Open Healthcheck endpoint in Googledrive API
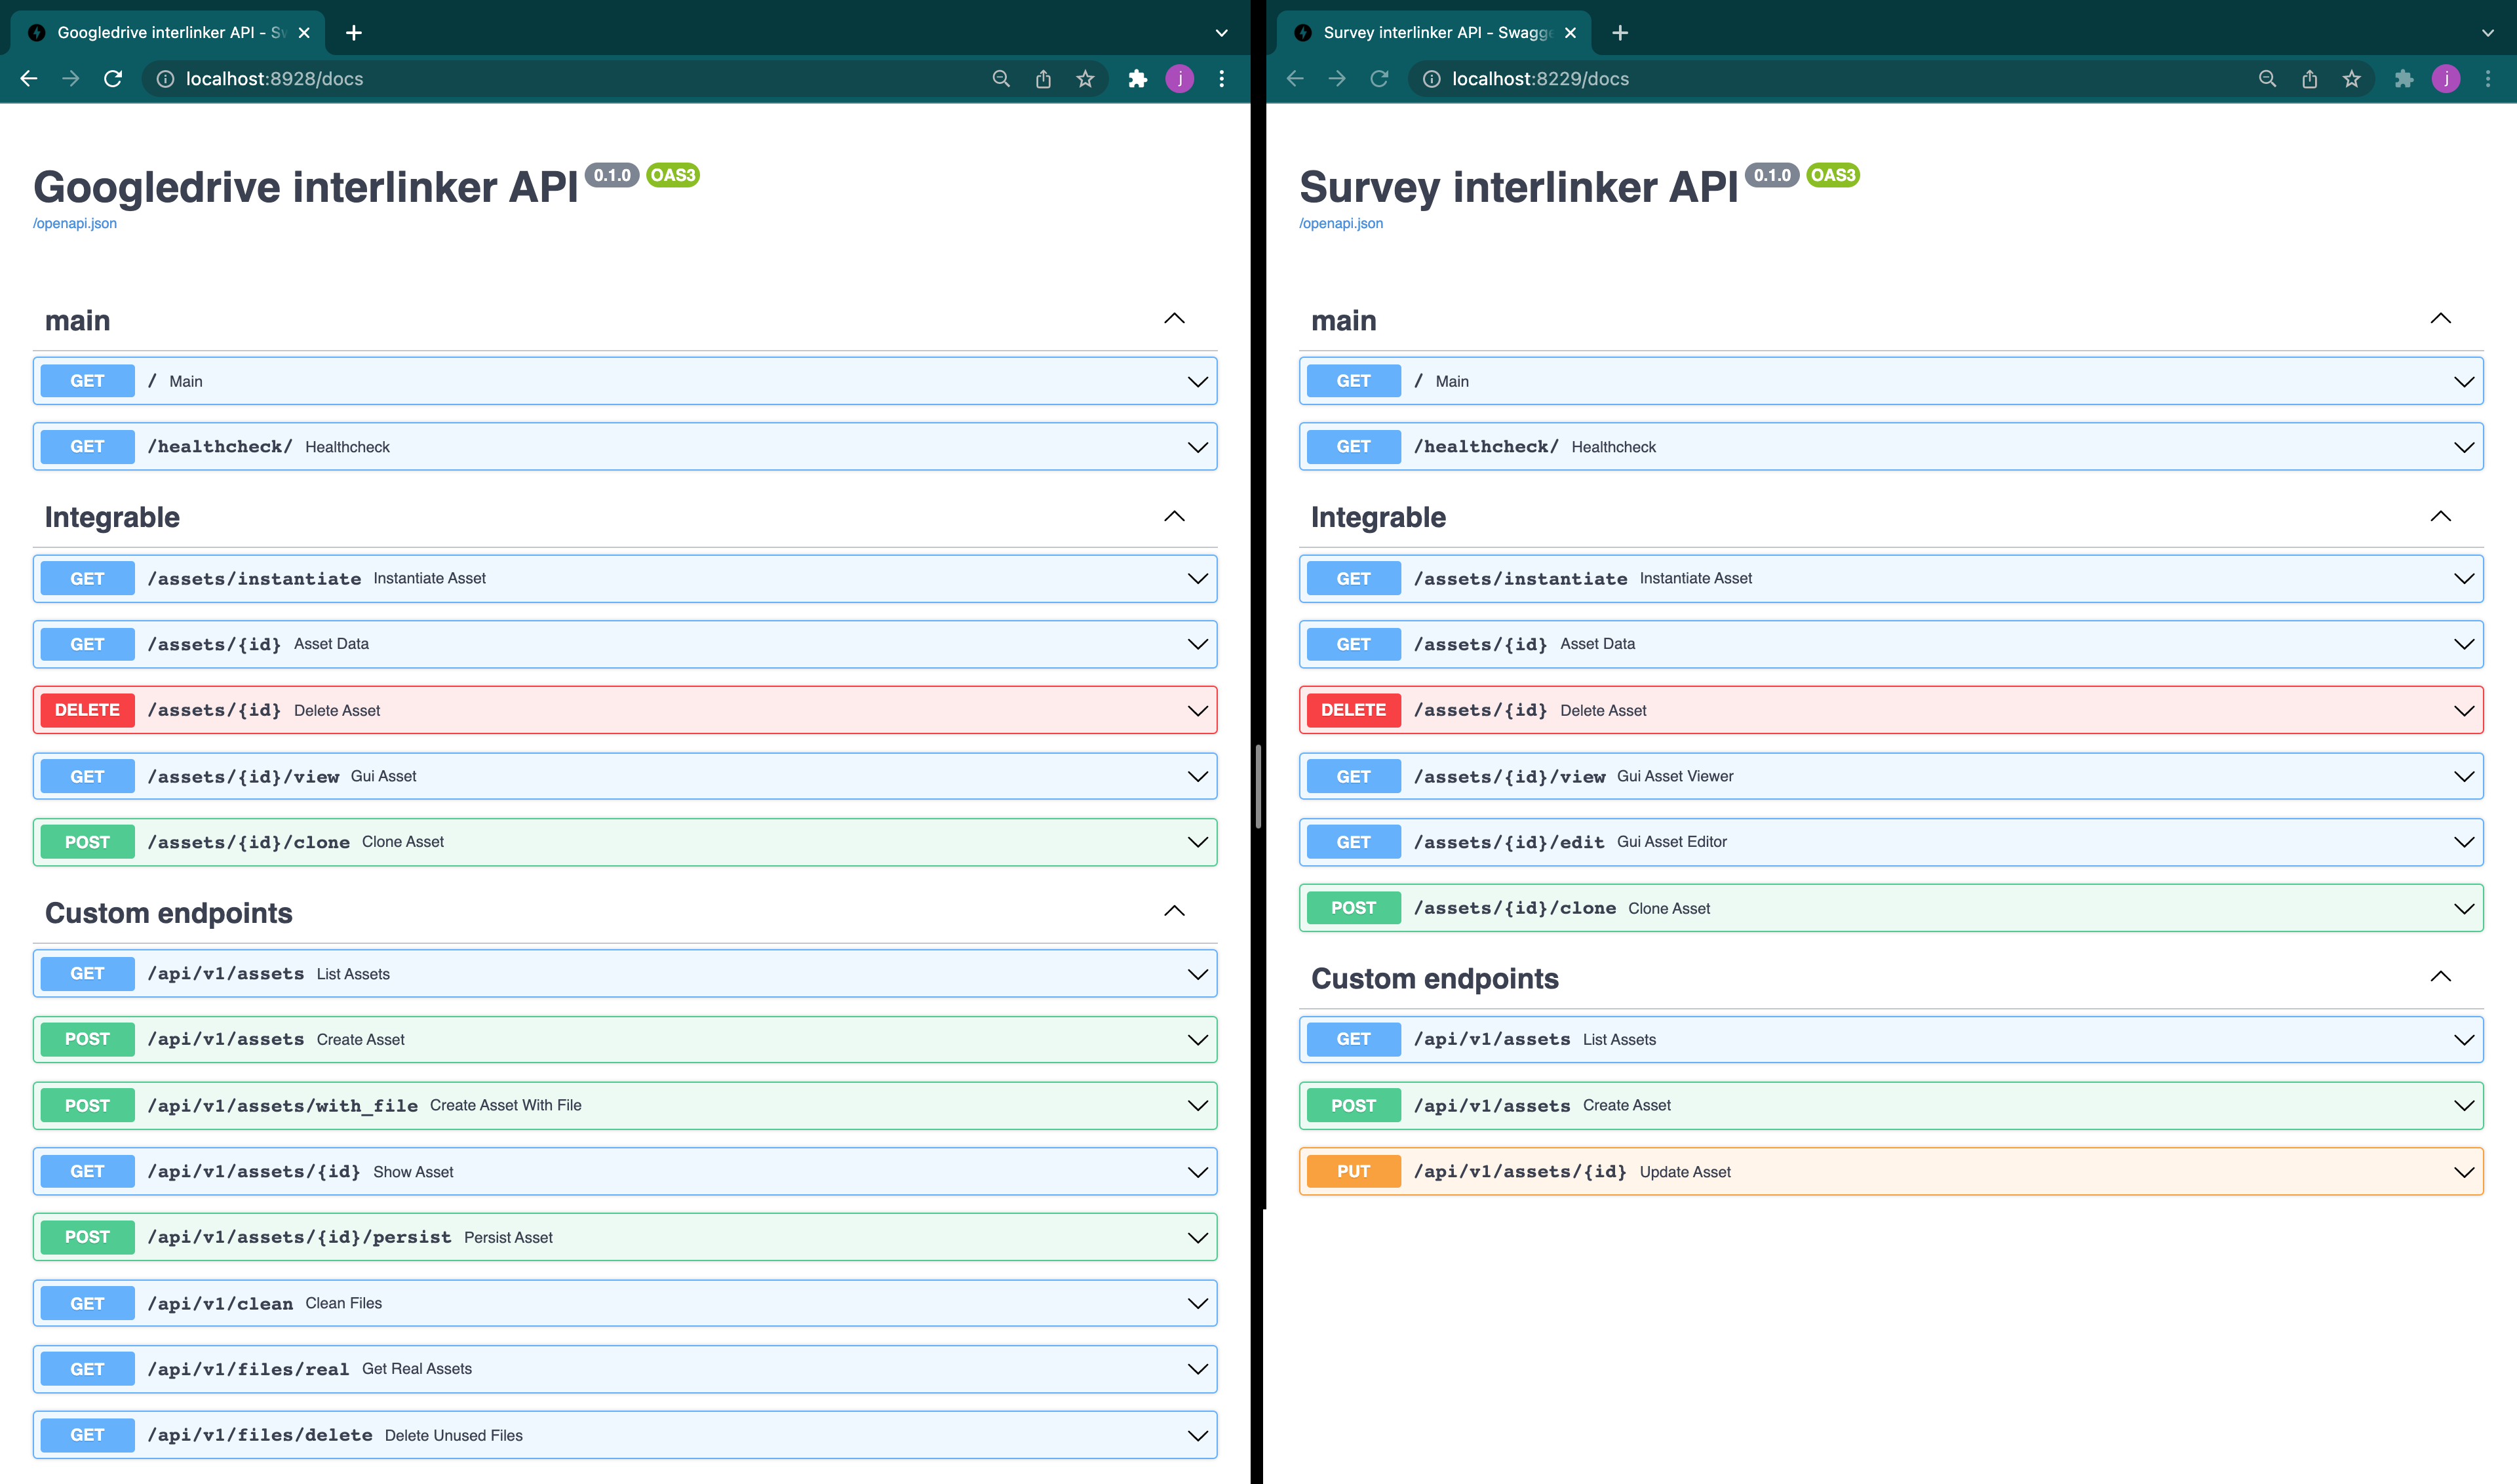 click(625, 447)
